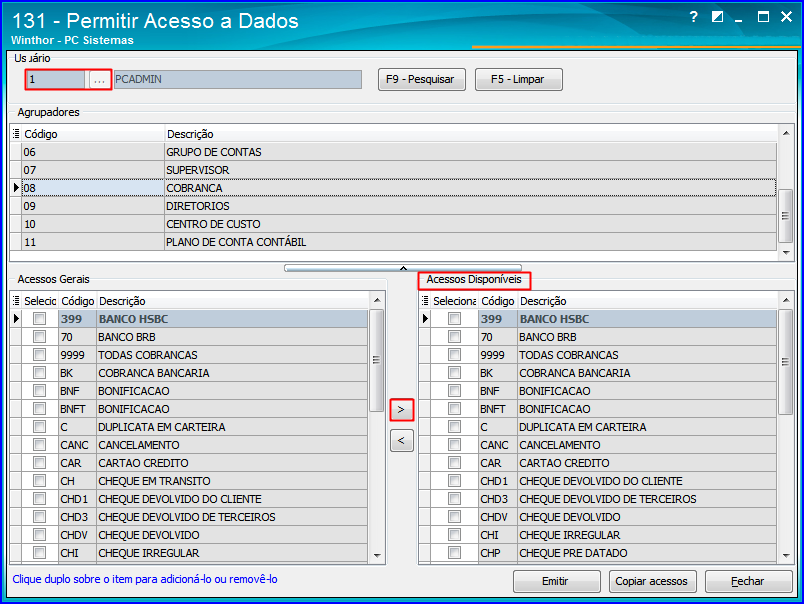Click the Emitir button
The height and width of the screenshot is (604, 804).
[x=556, y=581]
